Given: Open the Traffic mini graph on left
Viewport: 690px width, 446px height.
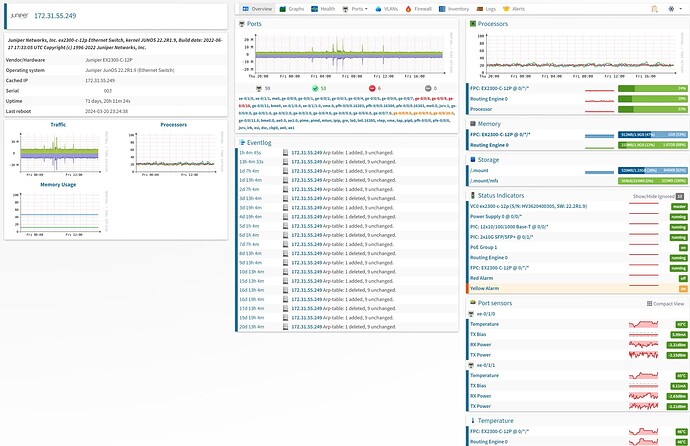Looking at the screenshot, I should point(58,154).
